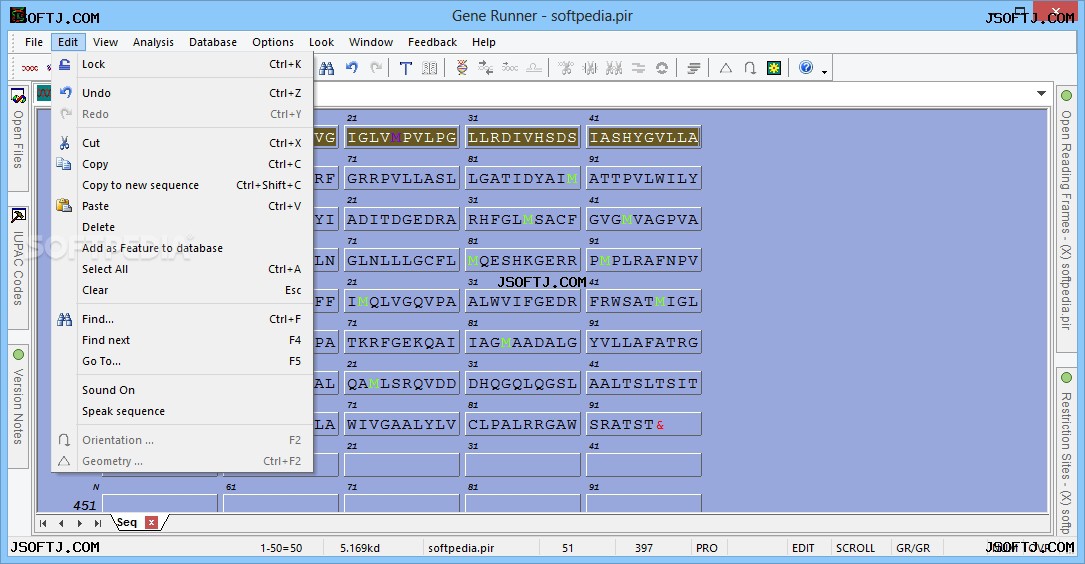Image resolution: width=1085 pixels, height=564 pixels.
Task: Open help with the blue question icon
Action: point(805,67)
